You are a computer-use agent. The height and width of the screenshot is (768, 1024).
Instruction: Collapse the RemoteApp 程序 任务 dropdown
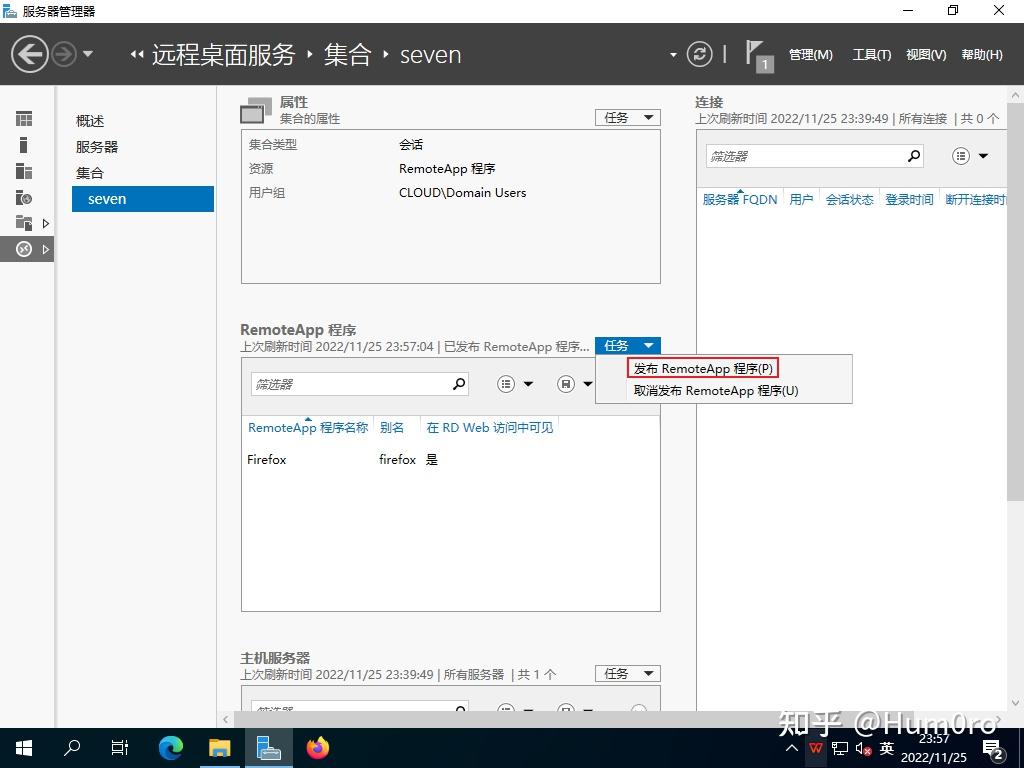coord(628,345)
